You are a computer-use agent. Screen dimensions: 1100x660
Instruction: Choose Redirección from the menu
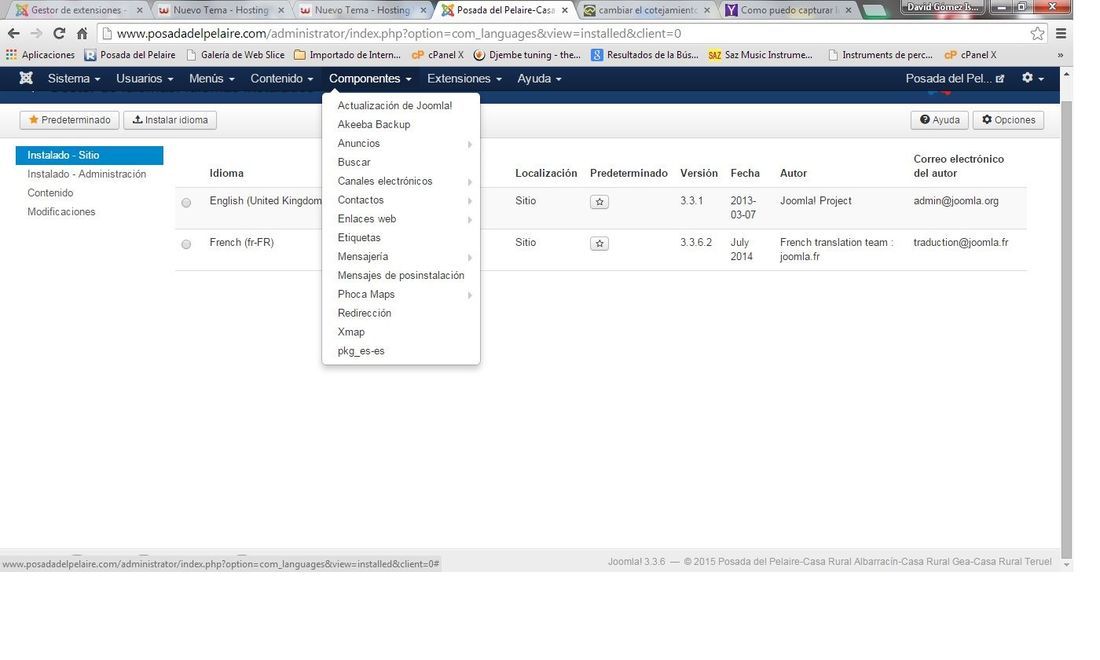401,314
